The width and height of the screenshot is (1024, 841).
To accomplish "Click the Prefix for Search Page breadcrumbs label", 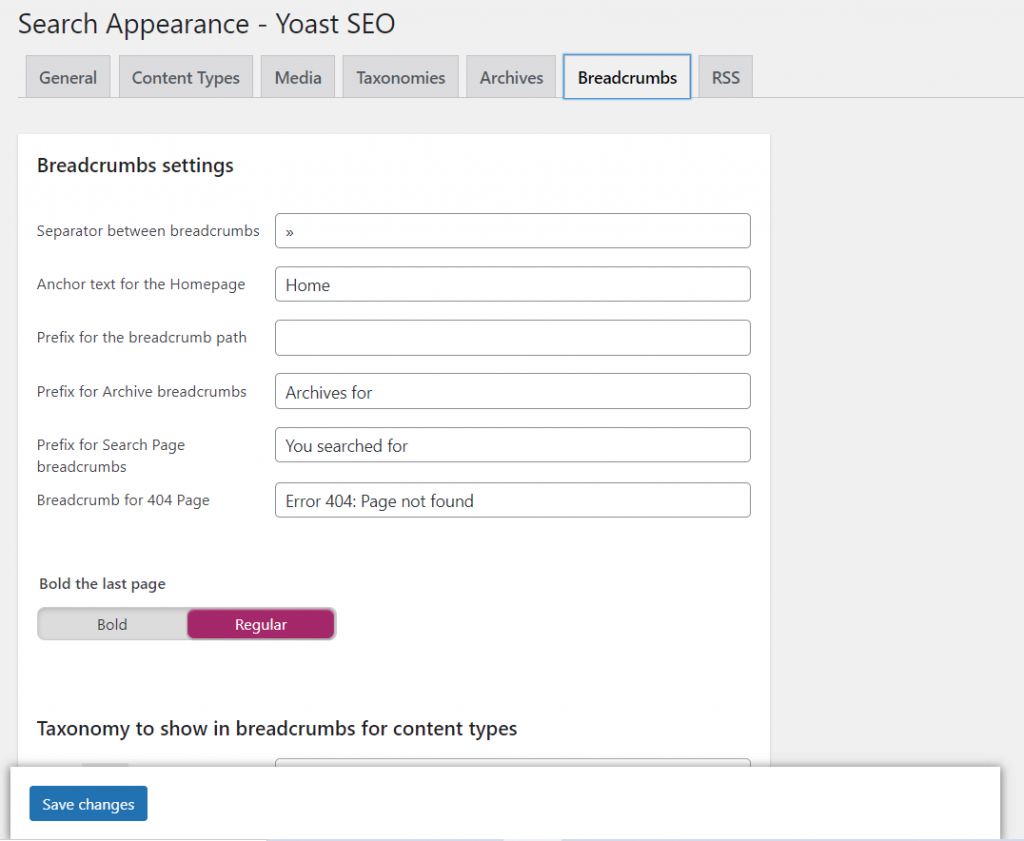I will pos(111,455).
